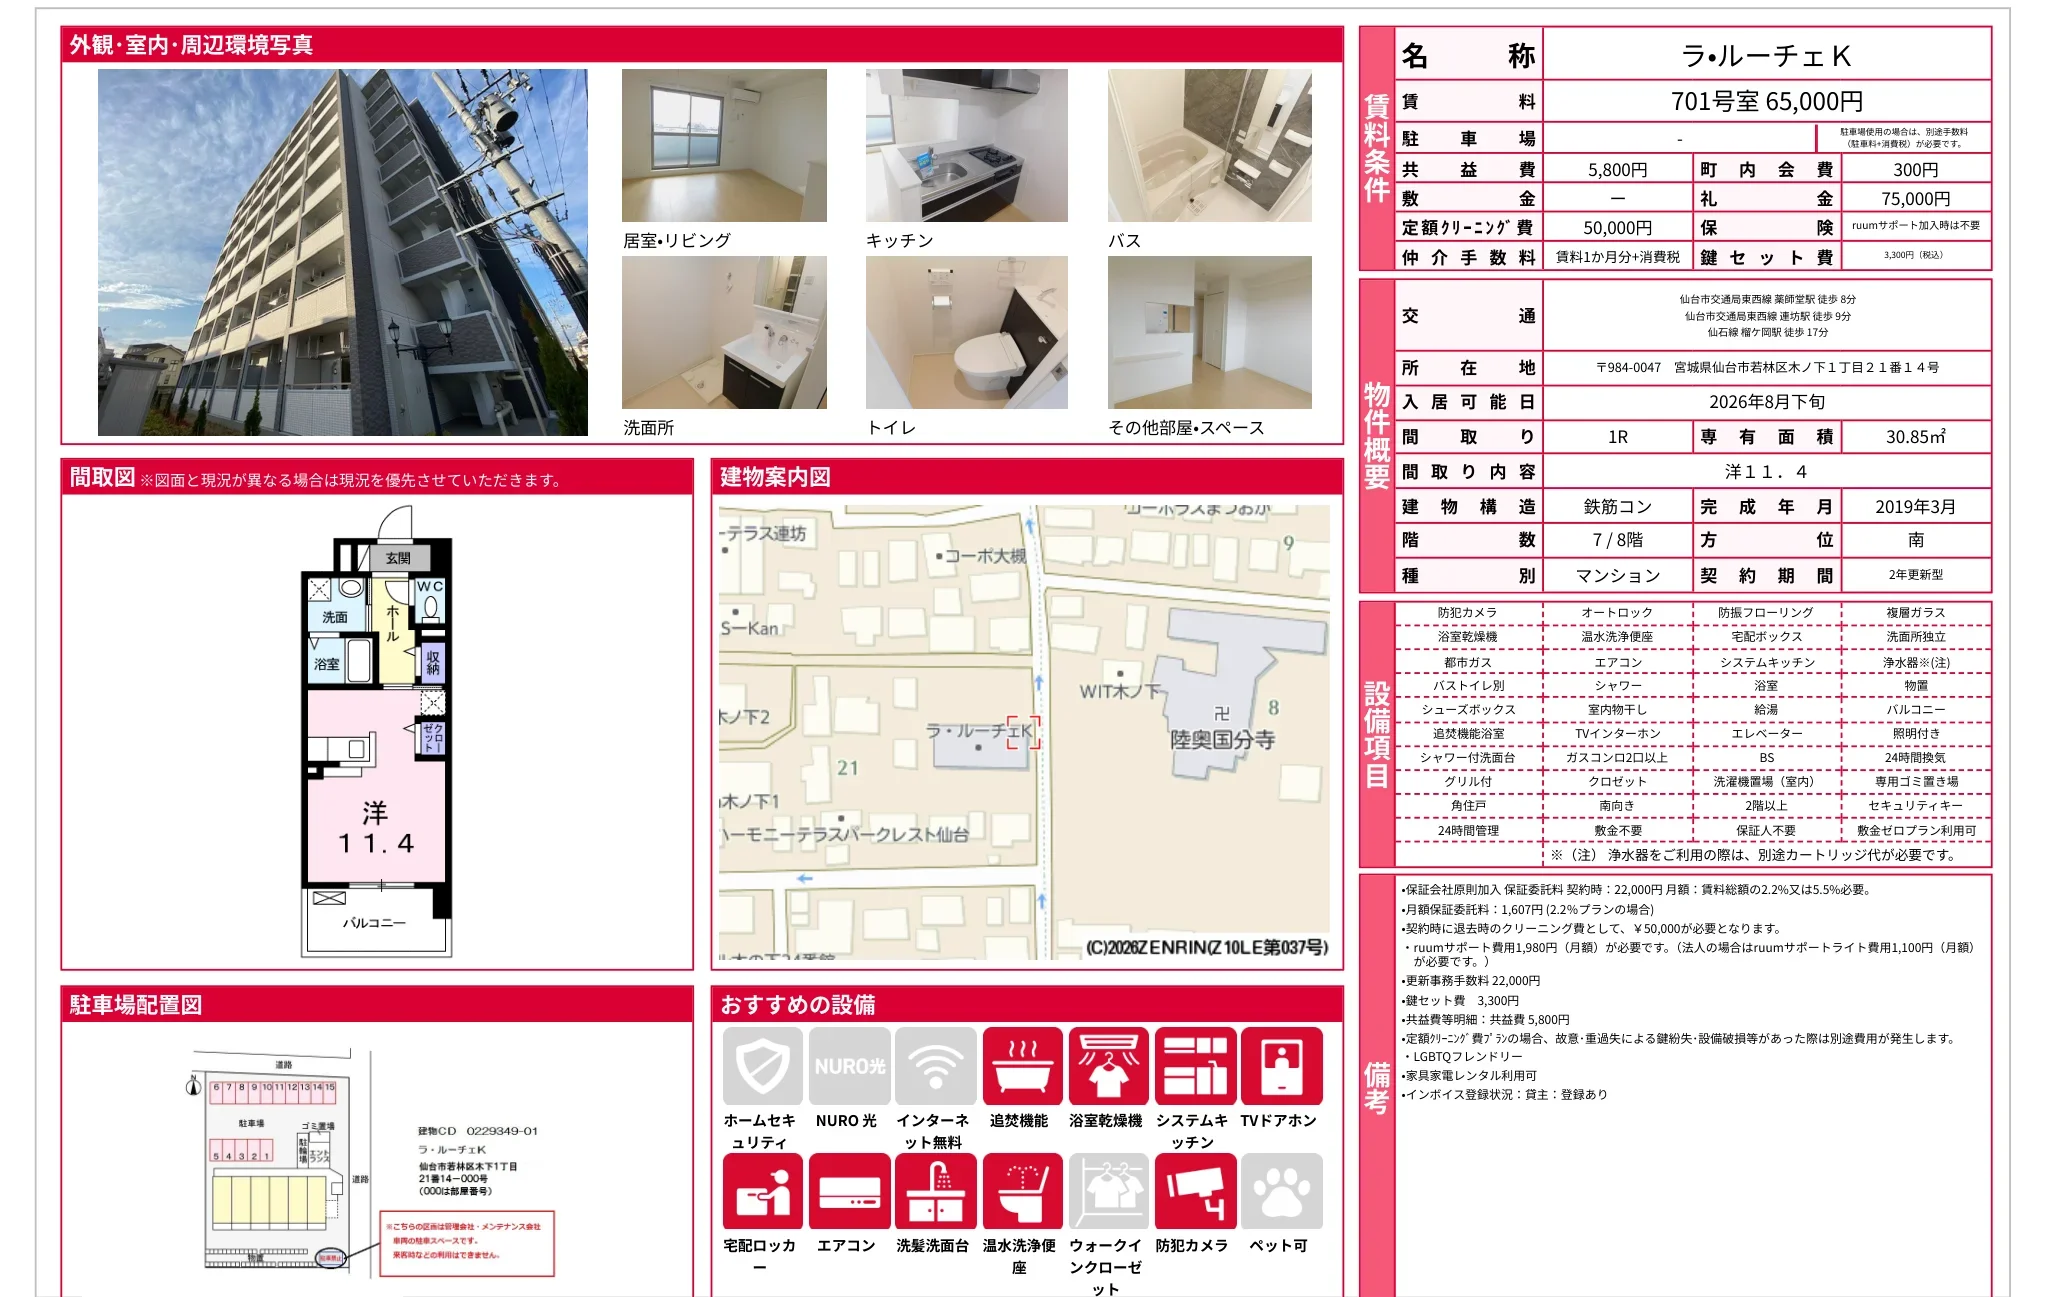Click the 礼金 value 75,000円

1916,198
